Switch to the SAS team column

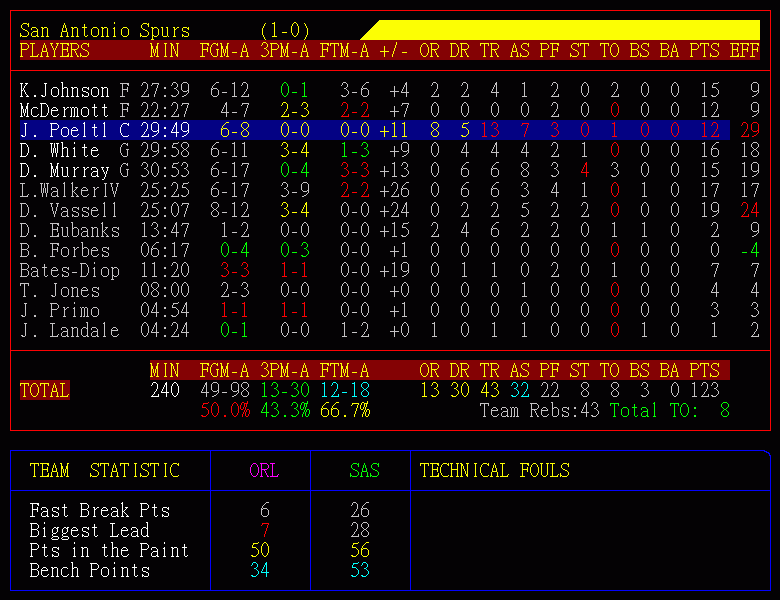point(364,471)
